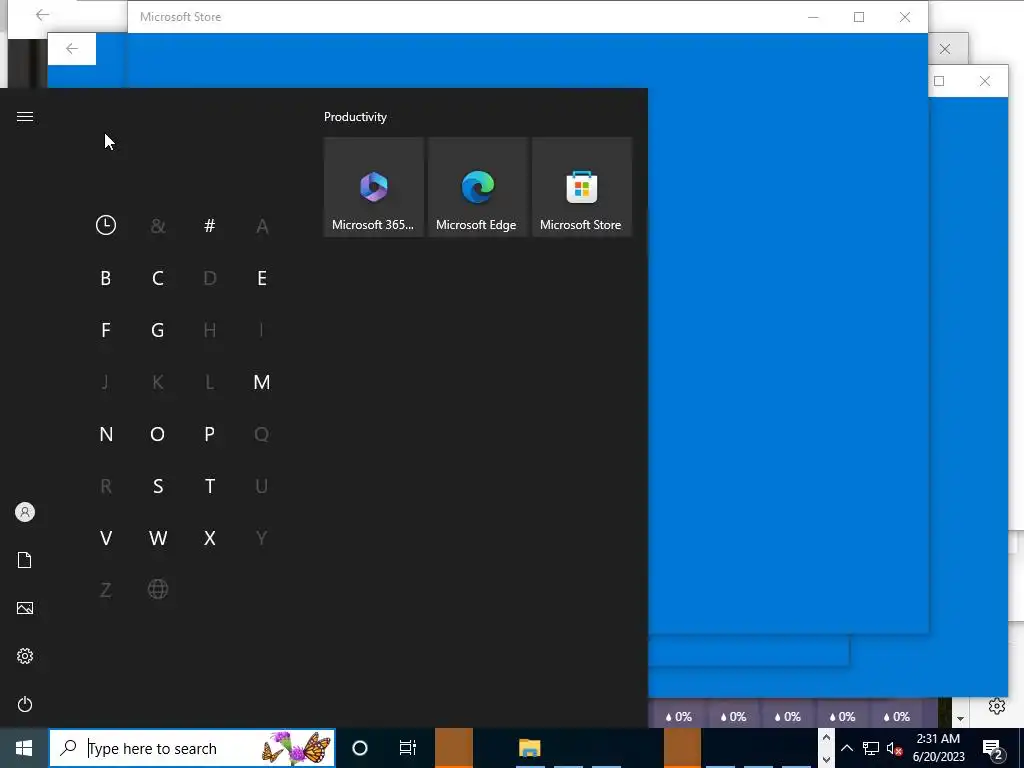The height and width of the screenshot is (768, 1024).
Task: Open File Explorer from the taskbar
Action: (530, 748)
